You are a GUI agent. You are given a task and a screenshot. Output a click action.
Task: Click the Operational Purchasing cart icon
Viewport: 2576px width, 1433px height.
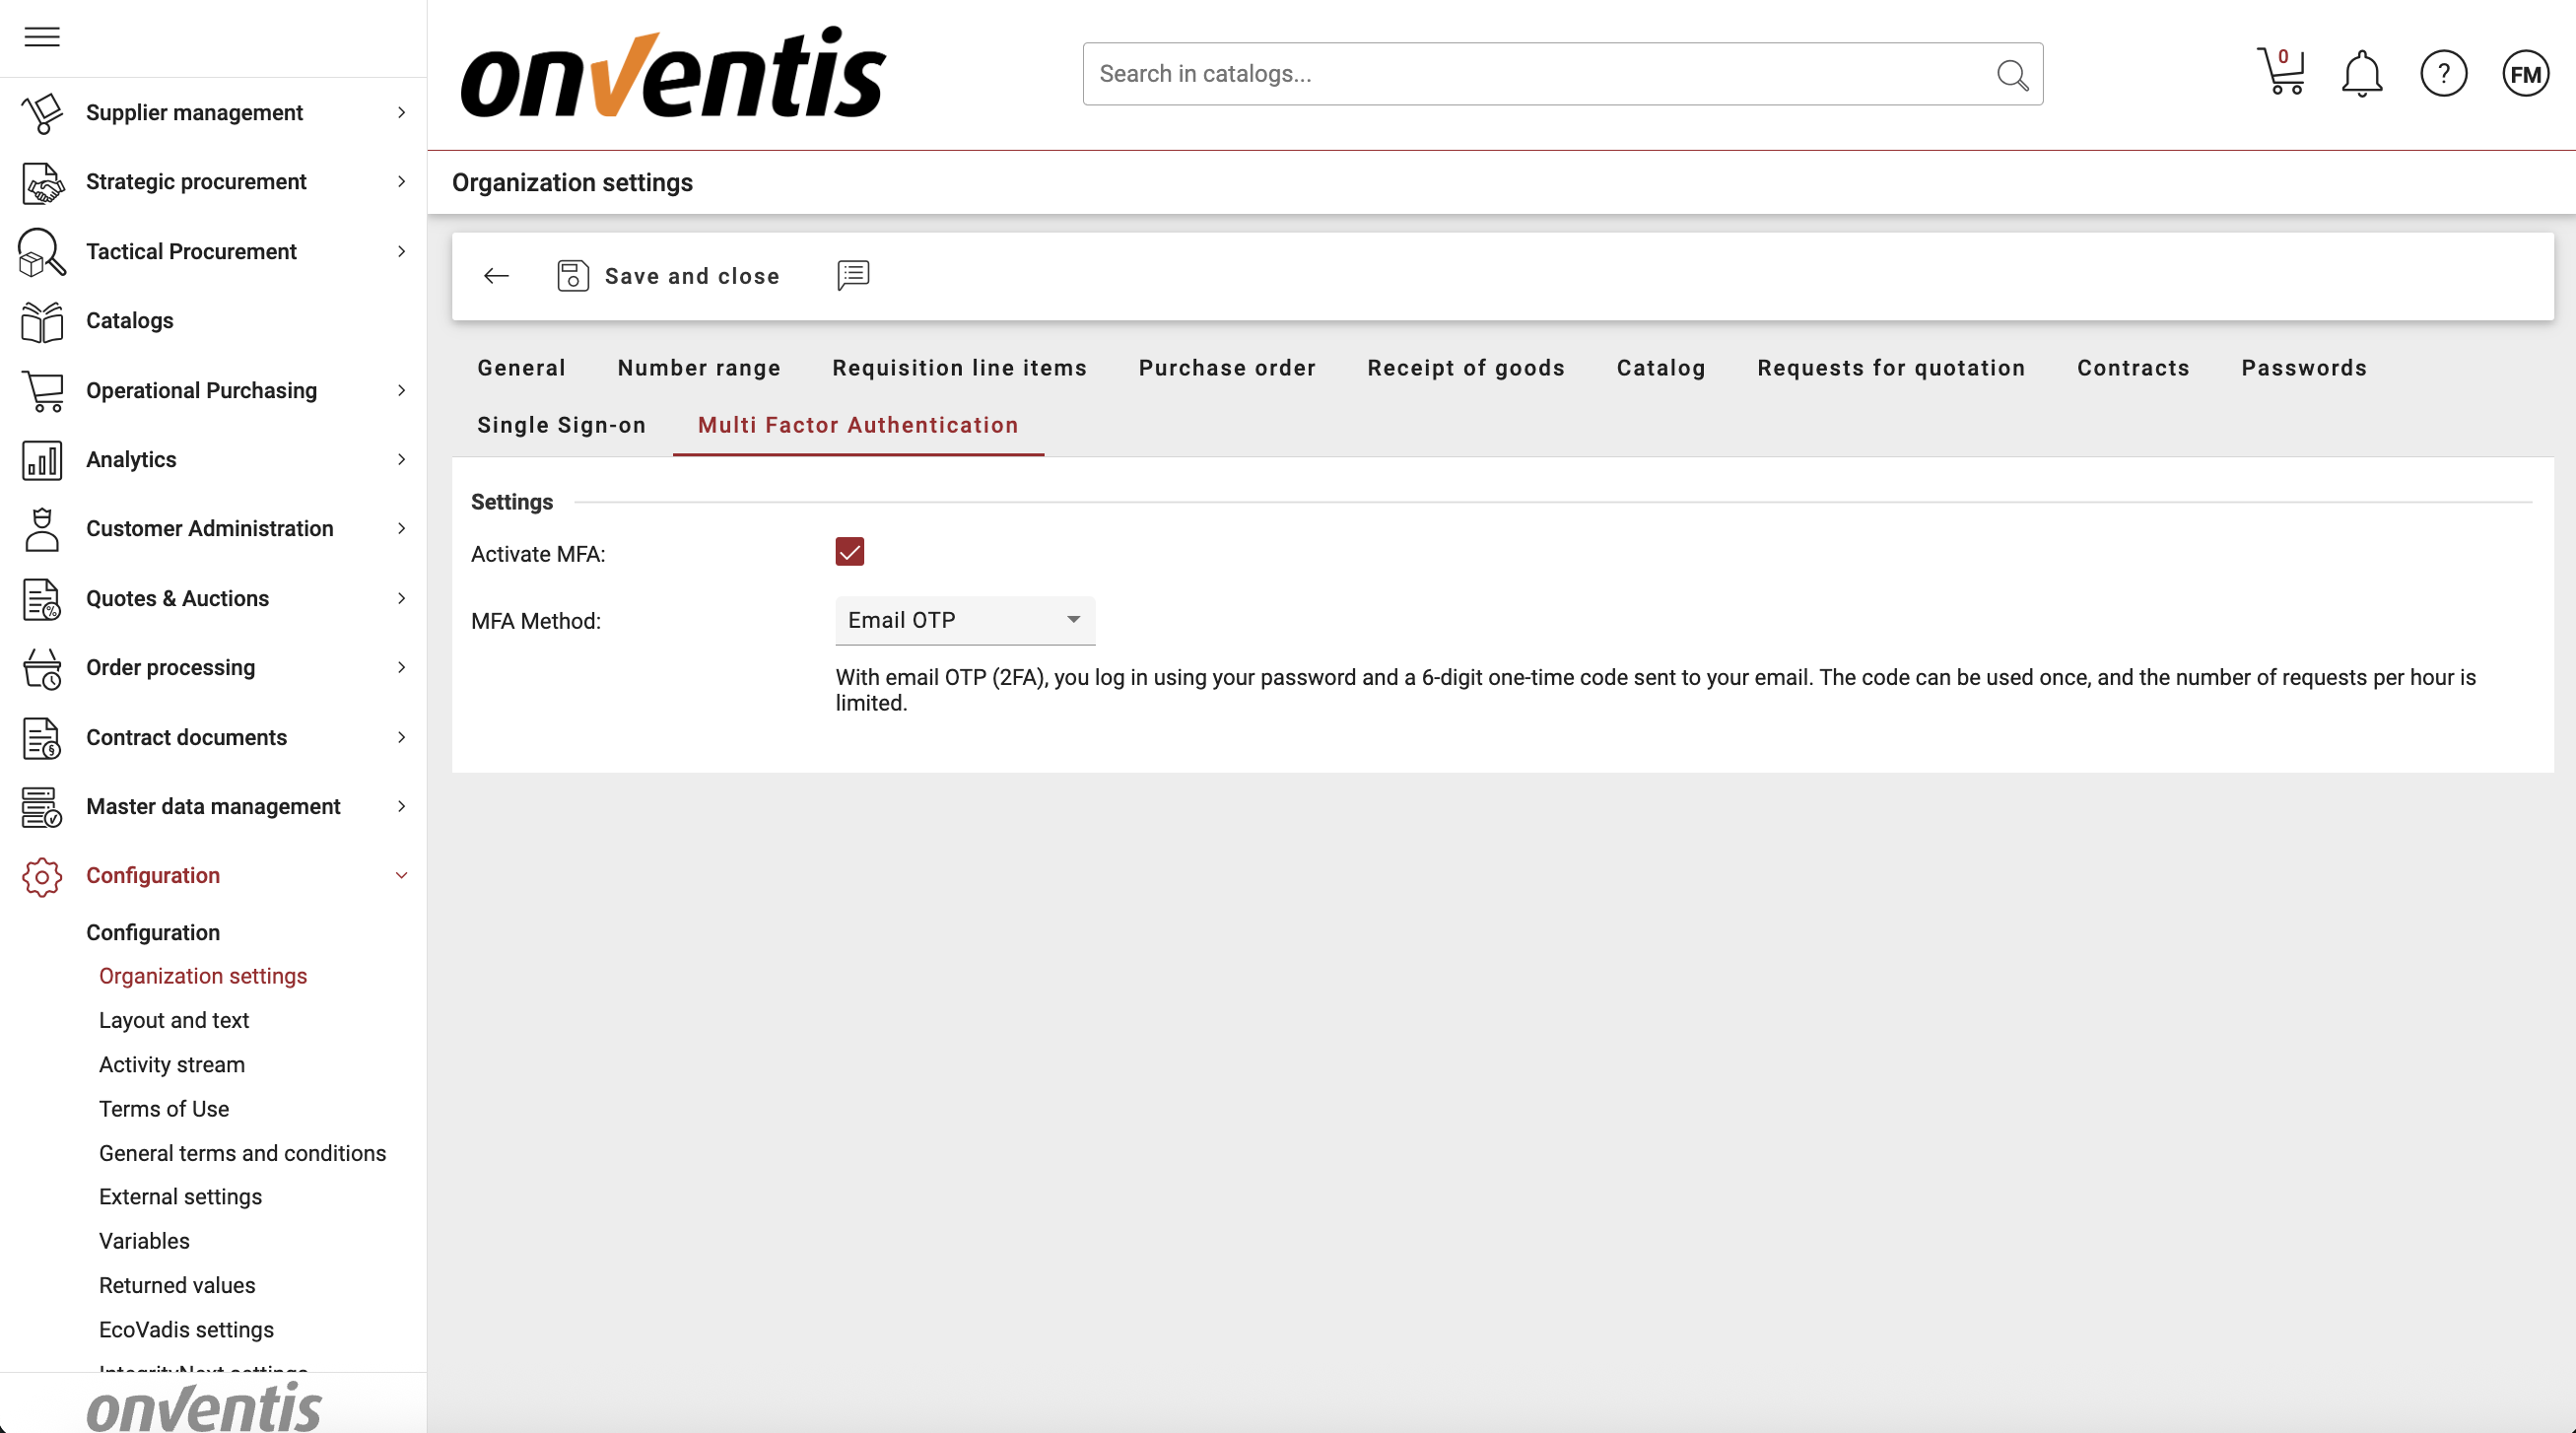click(x=41, y=390)
